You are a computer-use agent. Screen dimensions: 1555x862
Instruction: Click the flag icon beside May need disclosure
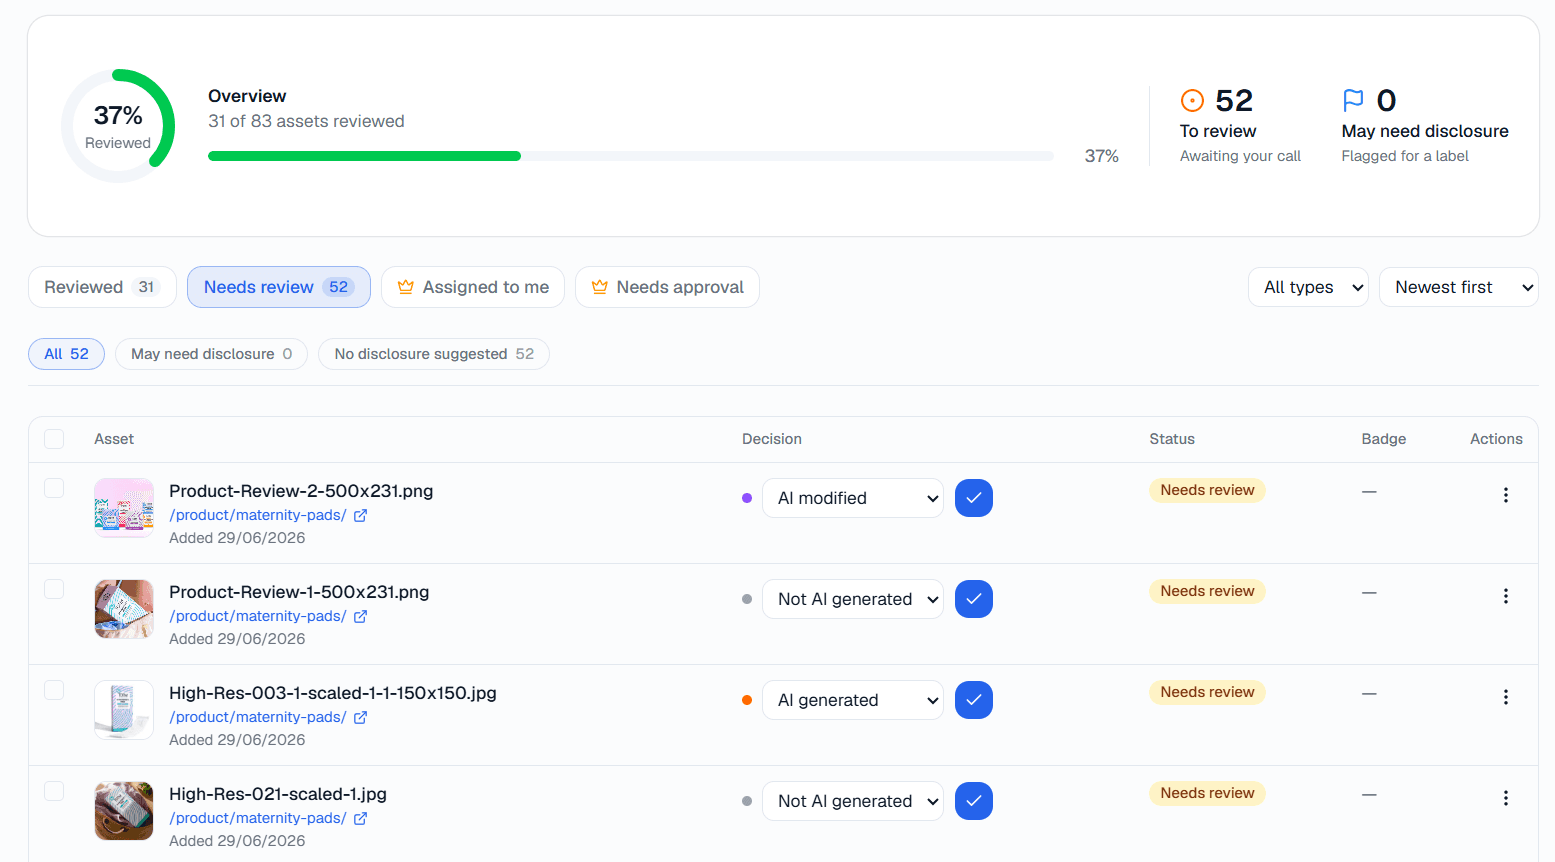point(1353,100)
